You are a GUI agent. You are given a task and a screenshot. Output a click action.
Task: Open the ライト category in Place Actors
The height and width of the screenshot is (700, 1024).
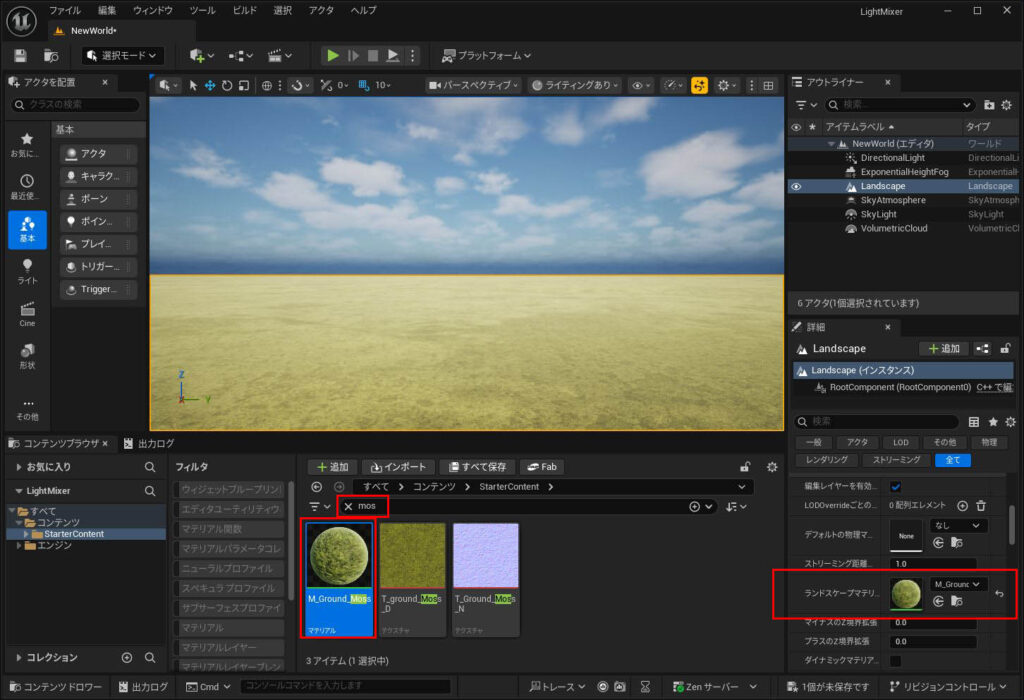27,271
